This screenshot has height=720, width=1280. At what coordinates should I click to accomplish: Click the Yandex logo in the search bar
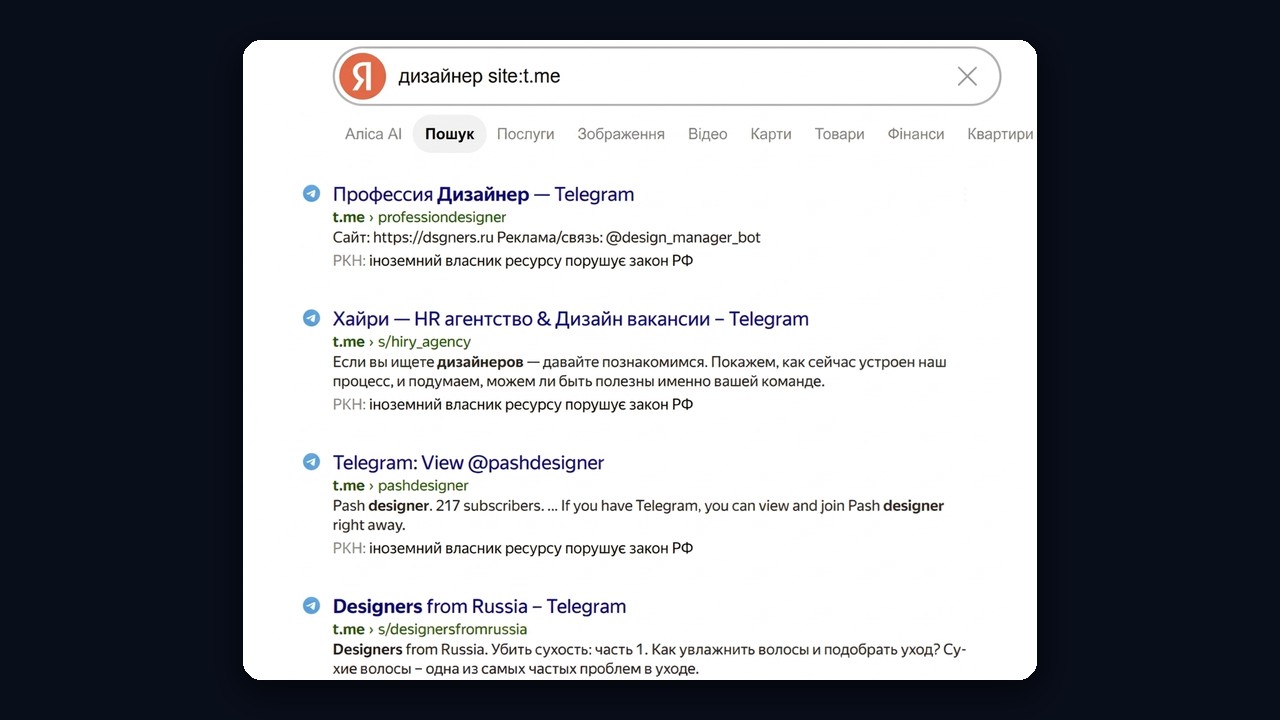362,76
